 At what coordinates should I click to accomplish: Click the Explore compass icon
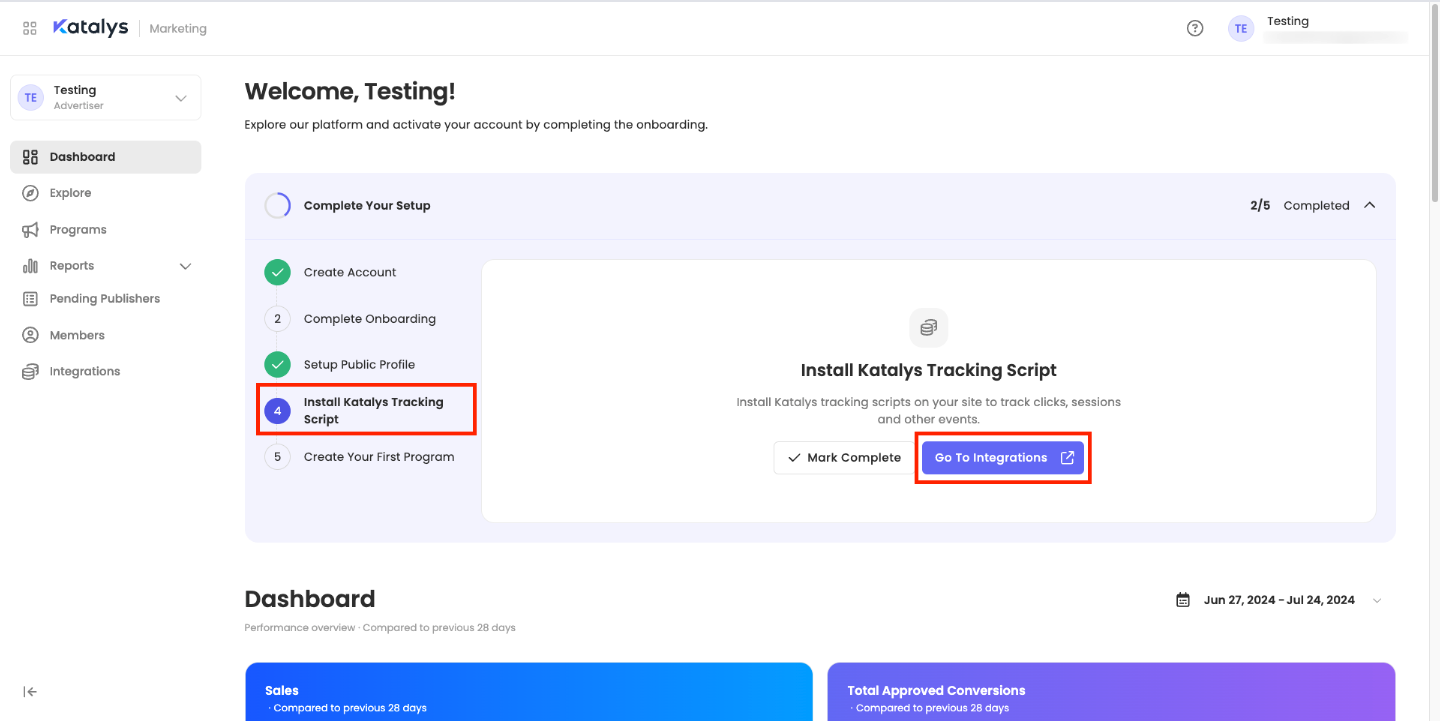click(30, 193)
